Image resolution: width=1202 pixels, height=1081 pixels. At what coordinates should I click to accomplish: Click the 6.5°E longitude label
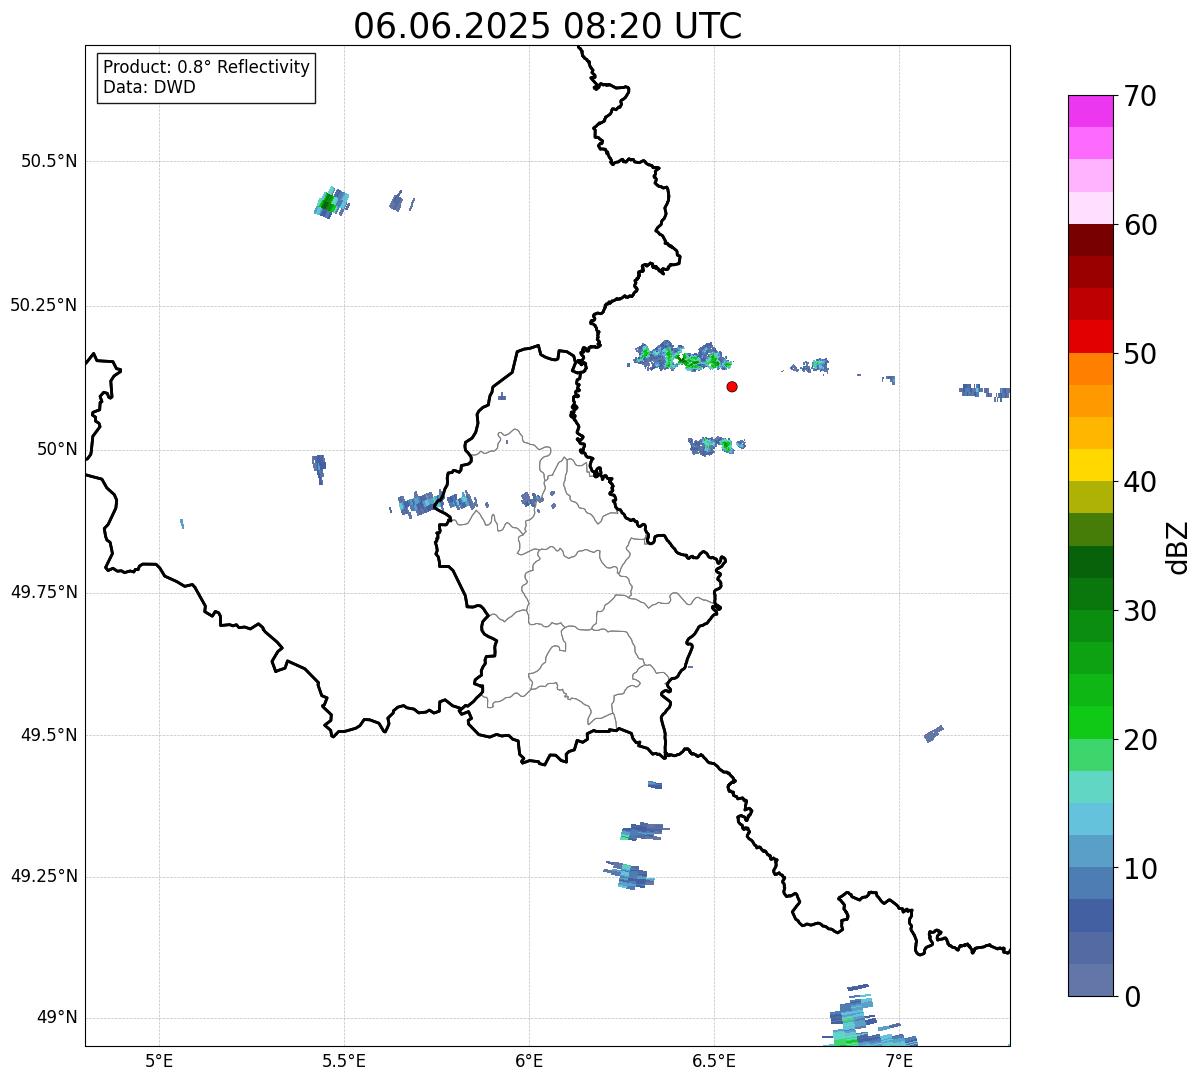tap(714, 1061)
